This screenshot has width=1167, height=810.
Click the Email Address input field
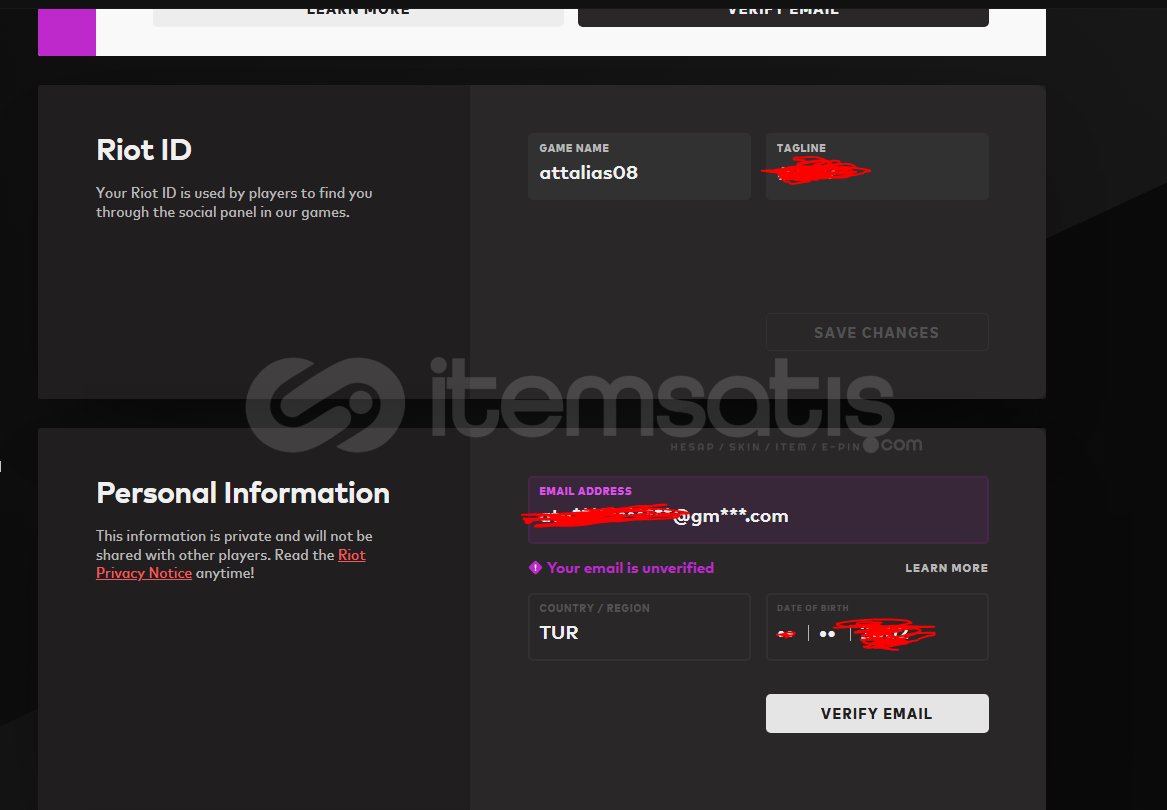(758, 510)
